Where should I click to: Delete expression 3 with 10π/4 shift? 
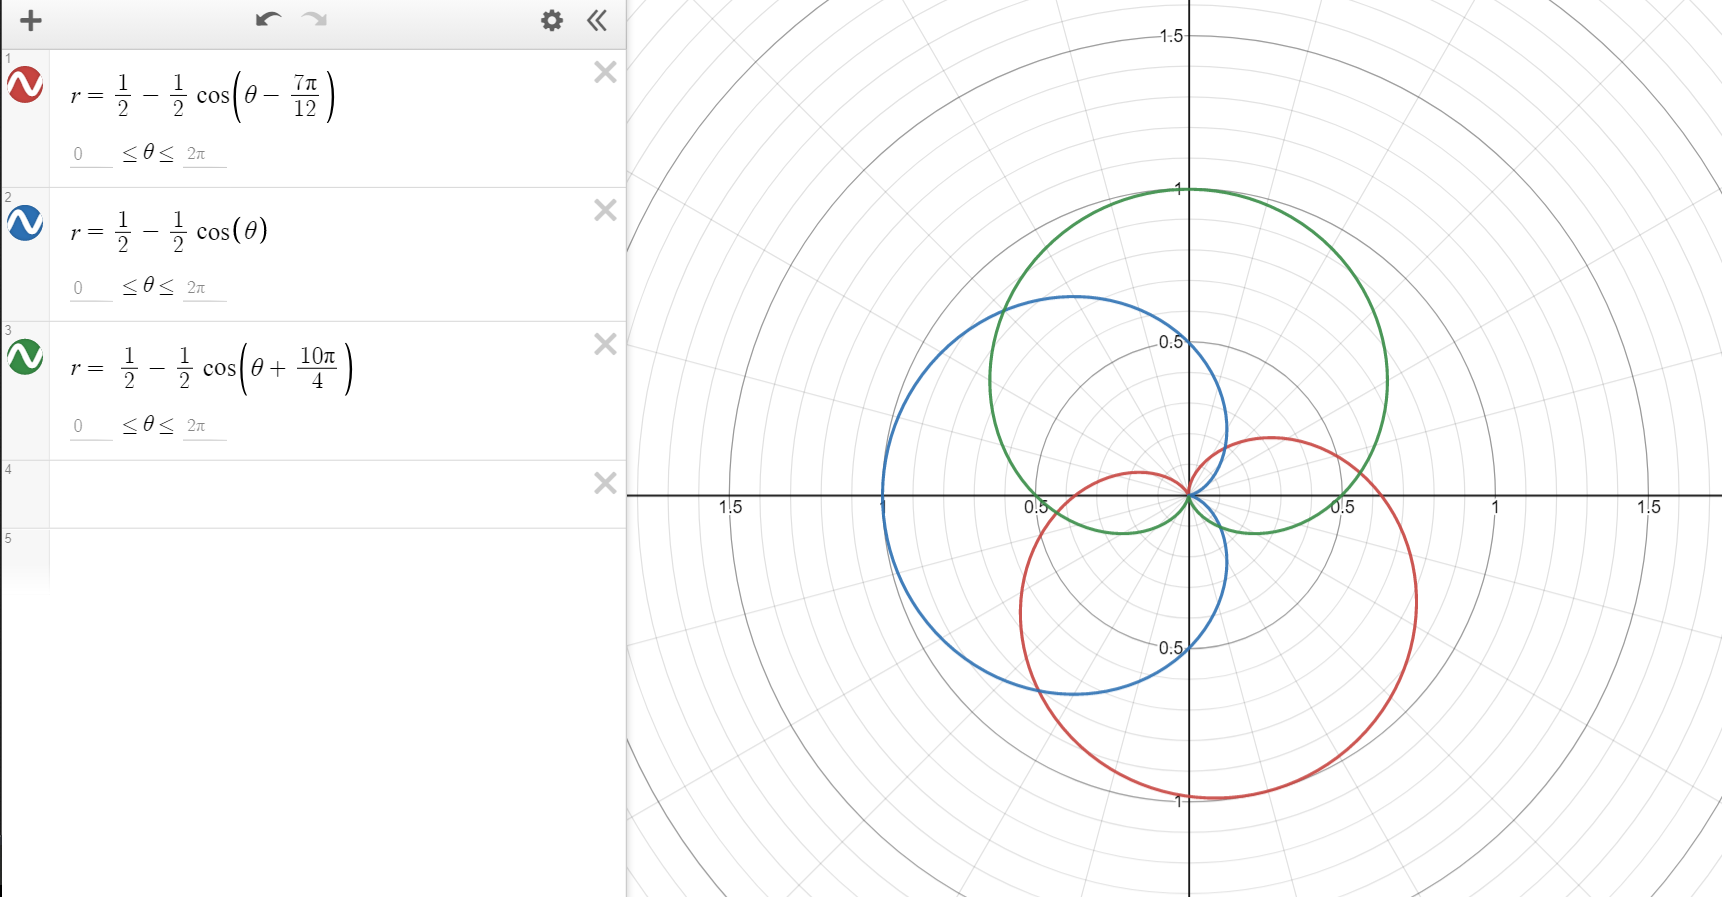click(x=605, y=344)
